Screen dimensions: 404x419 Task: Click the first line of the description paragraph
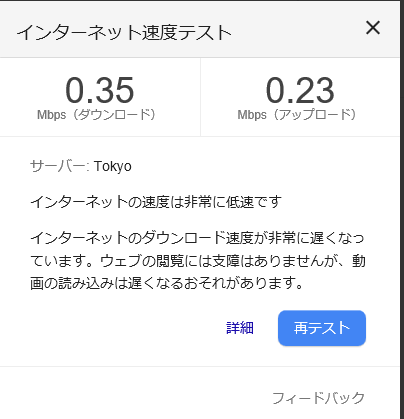point(197,238)
